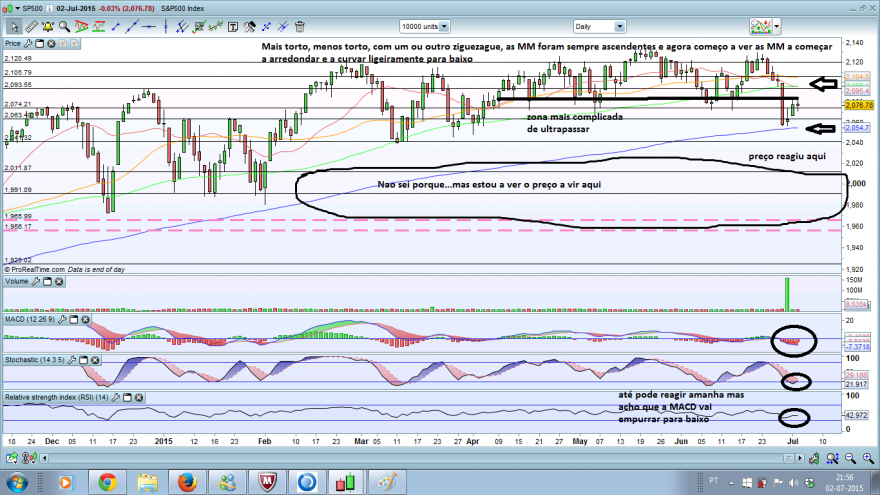Viewport: 880px width, 495px height.
Task: Maximize the Volume panel
Action: pyautogui.click(x=47, y=281)
